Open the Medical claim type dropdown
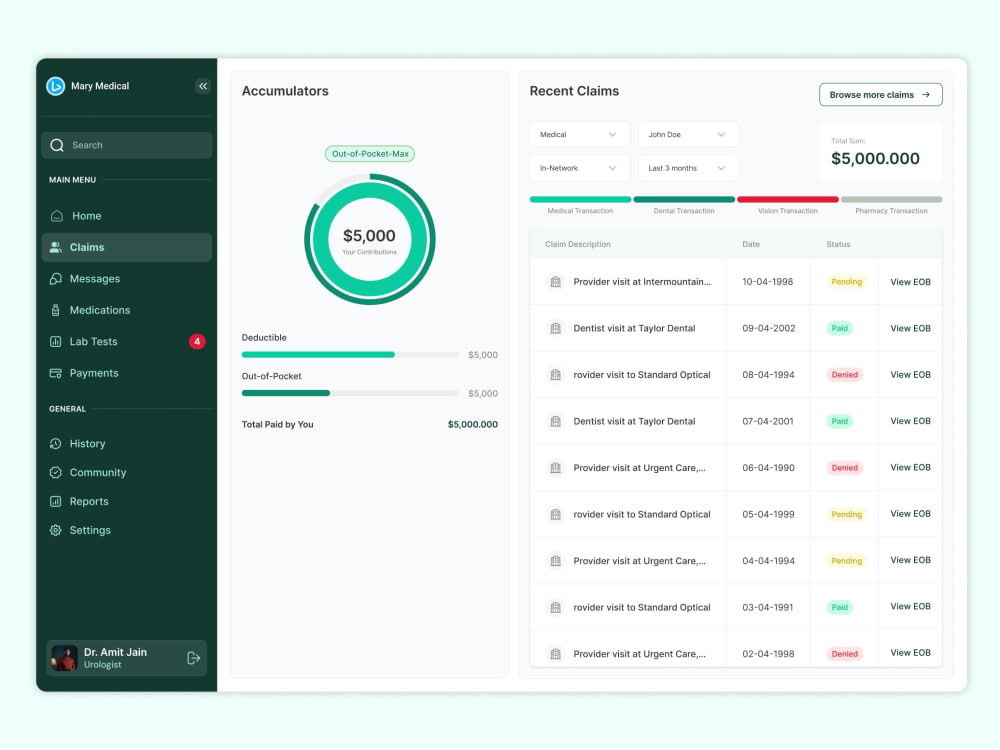1000x750 pixels. pos(579,135)
